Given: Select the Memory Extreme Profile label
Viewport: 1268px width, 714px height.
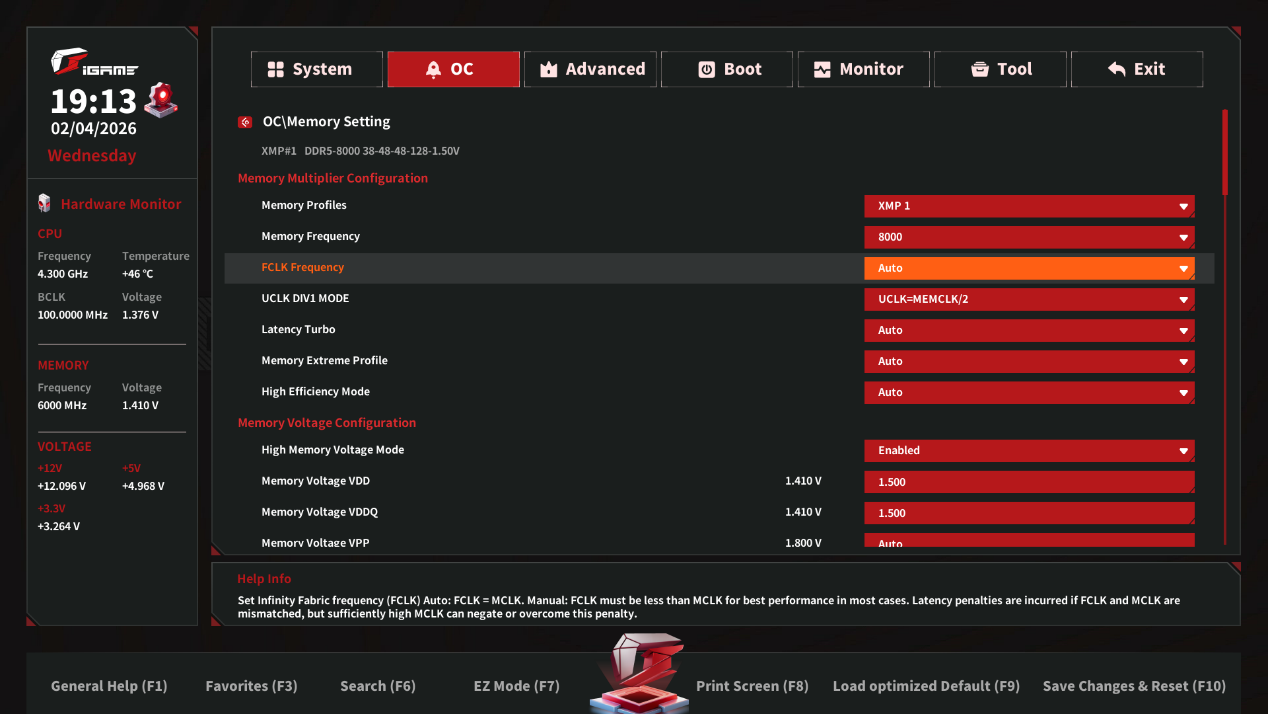Looking at the screenshot, I should point(324,360).
